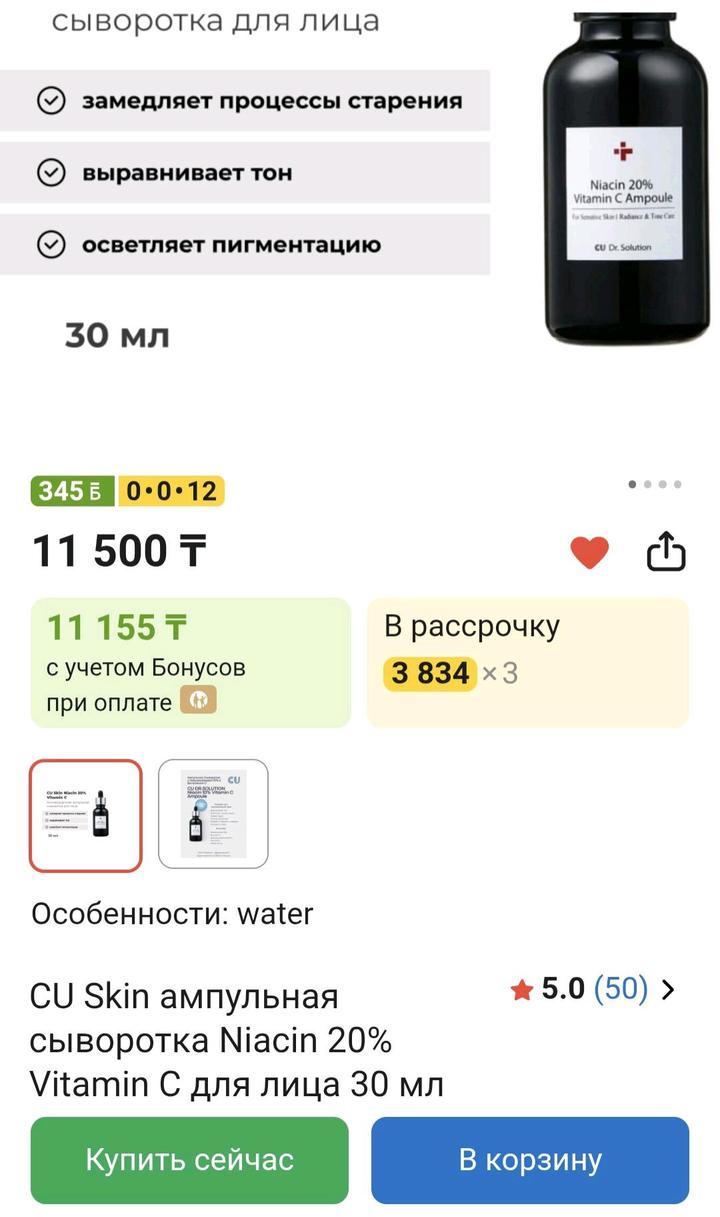
Task: Tap the bonus coin icon near payment
Action: coord(198,702)
